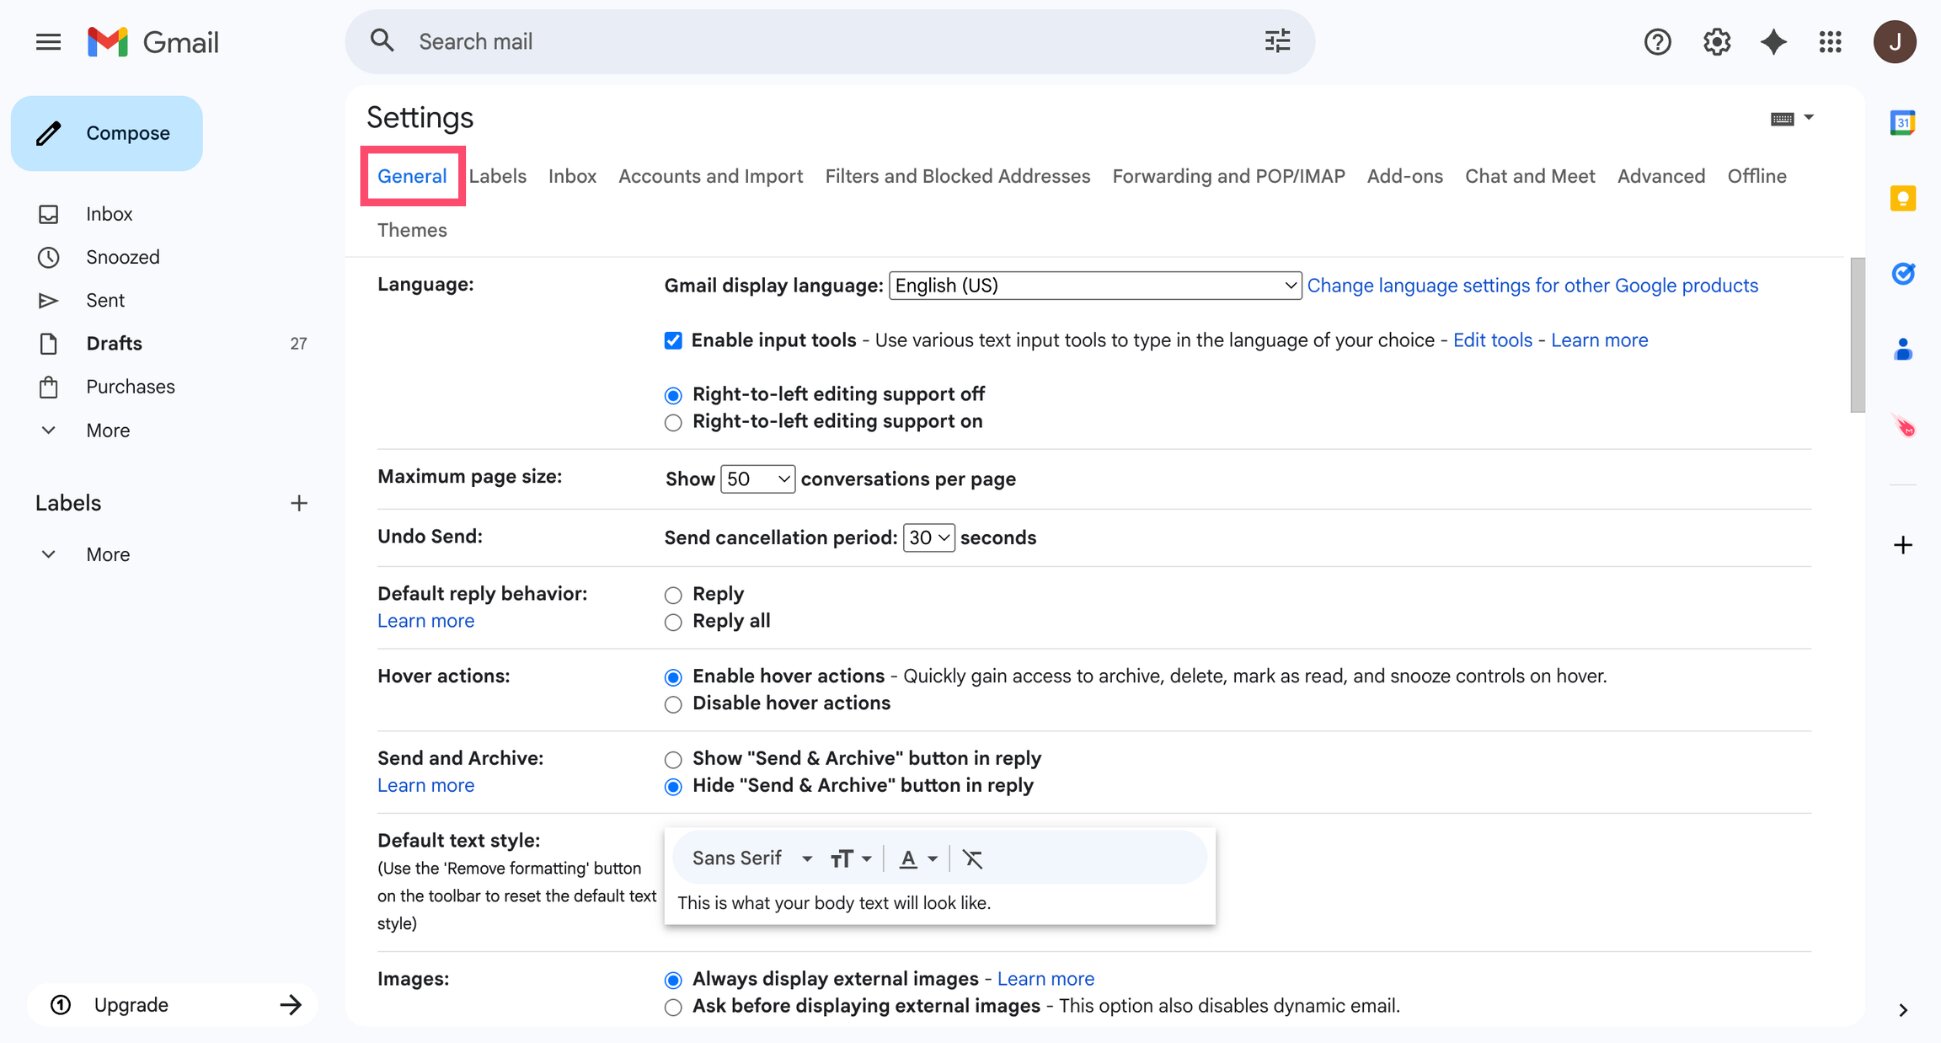The height and width of the screenshot is (1043, 1941).
Task: Expand More under mail folders
Action: pos(108,430)
